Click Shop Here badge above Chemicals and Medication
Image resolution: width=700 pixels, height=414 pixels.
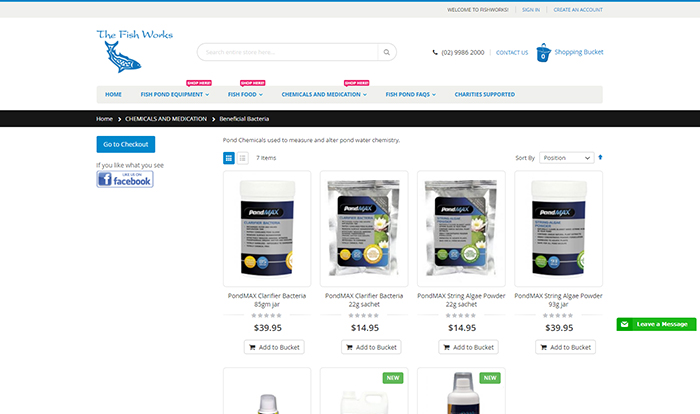click(357, 83)
